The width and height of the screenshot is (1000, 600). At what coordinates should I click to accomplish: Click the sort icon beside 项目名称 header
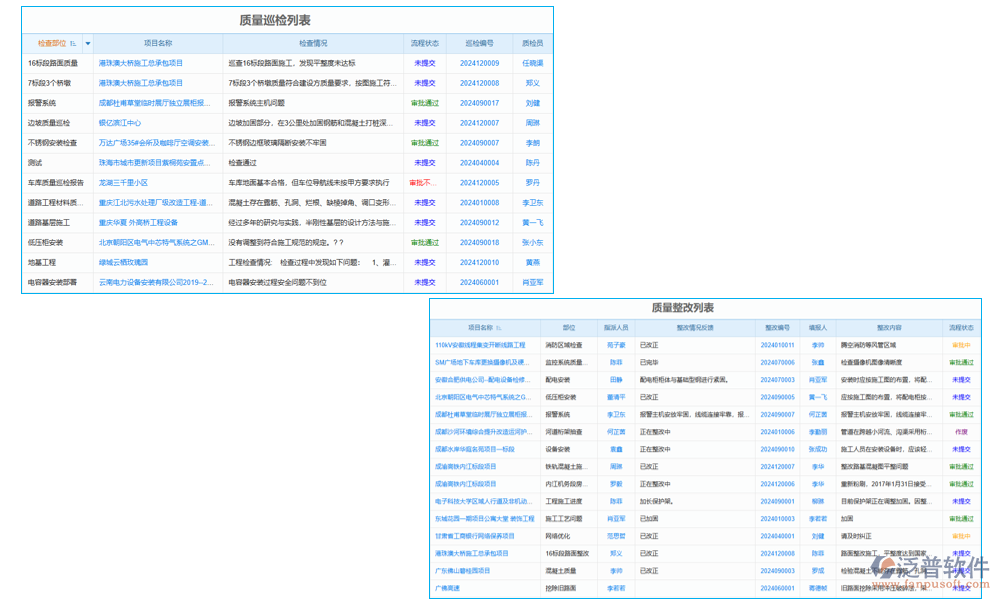click(498, 327)
